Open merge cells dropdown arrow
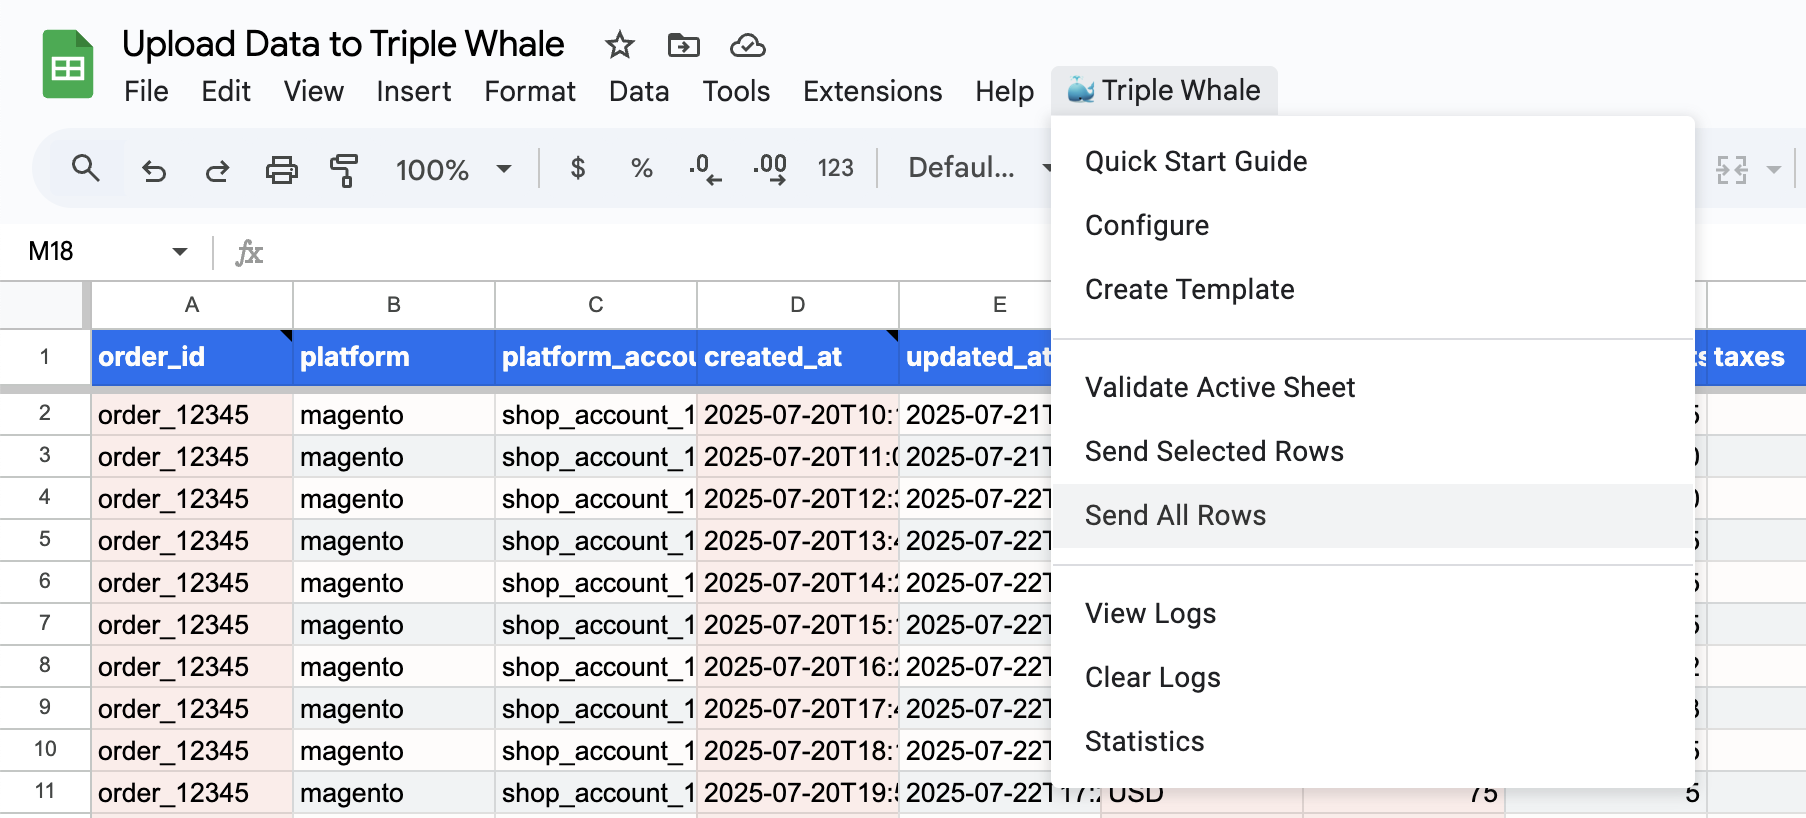The image size is (1806, 818). click(1774, 170)
